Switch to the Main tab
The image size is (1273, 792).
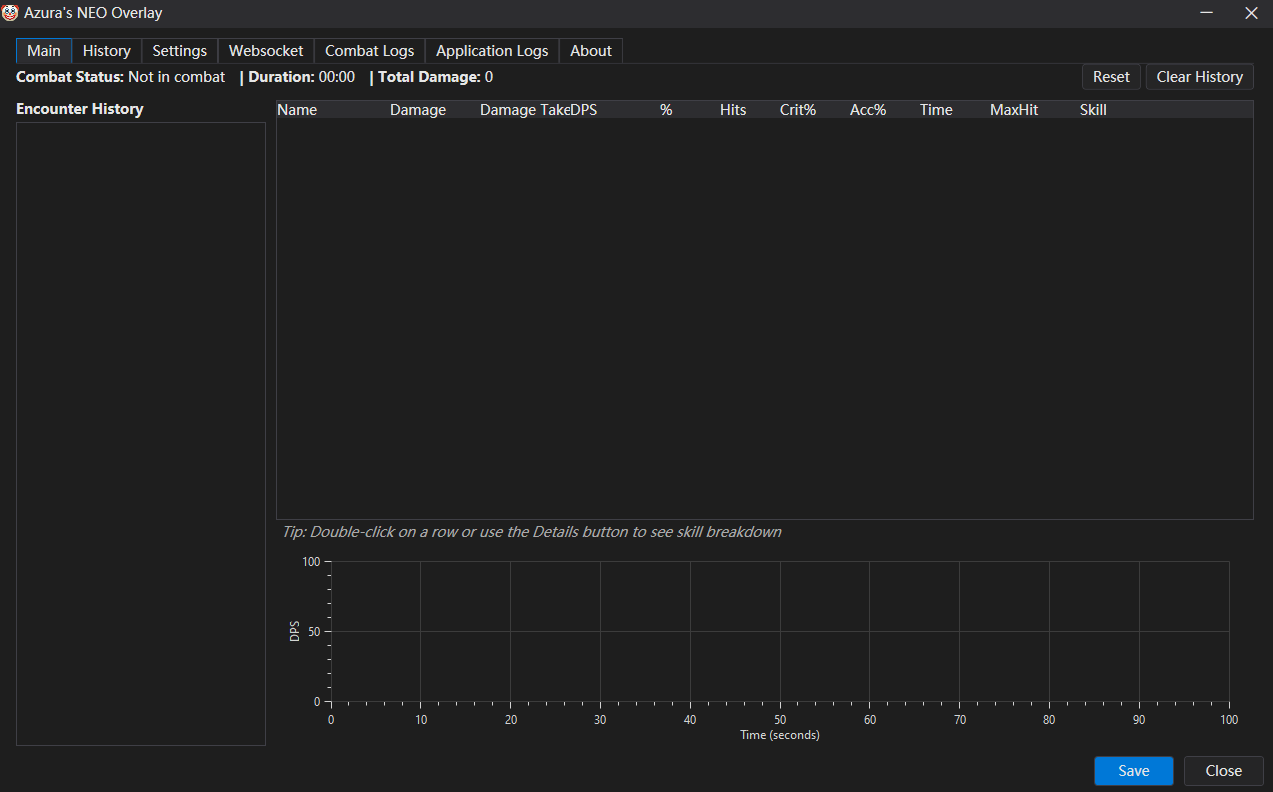[x=44, y=51]
